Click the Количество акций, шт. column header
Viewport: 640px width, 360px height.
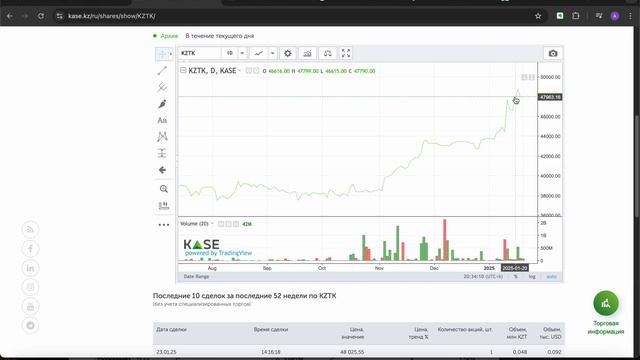pos(465,329)
